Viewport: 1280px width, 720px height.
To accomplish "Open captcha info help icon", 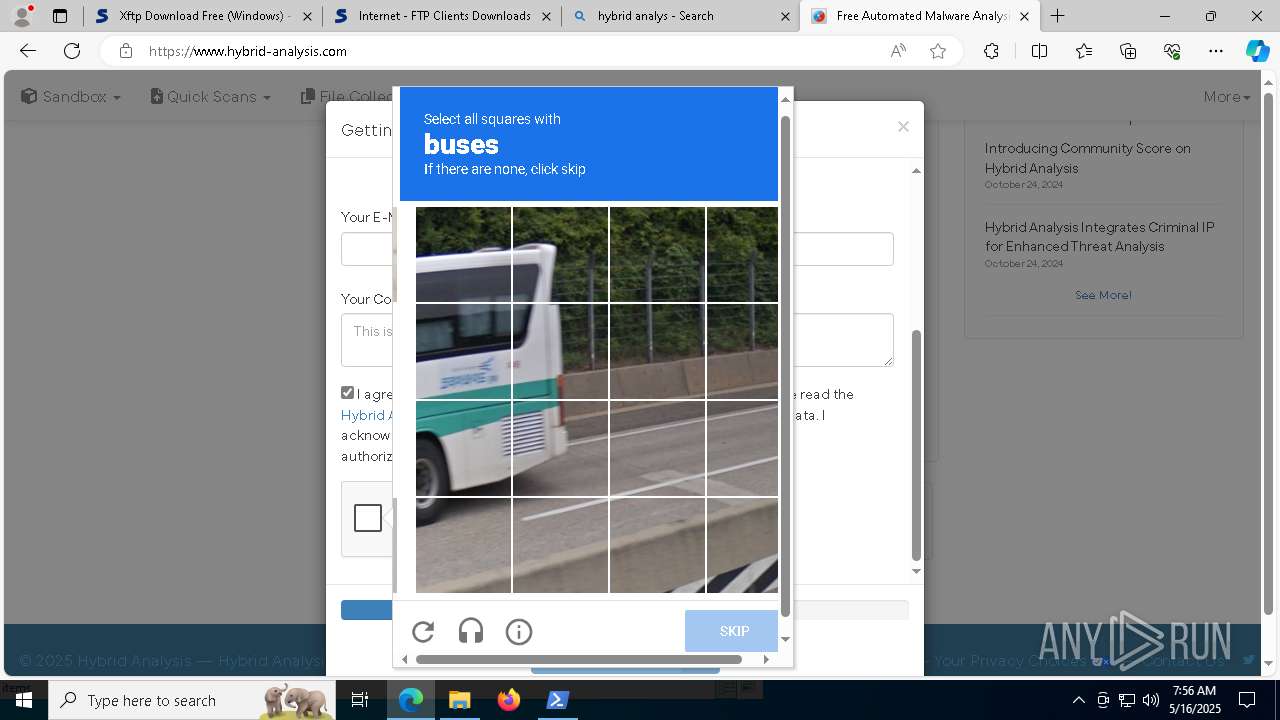I will click(x=519, y=632).
